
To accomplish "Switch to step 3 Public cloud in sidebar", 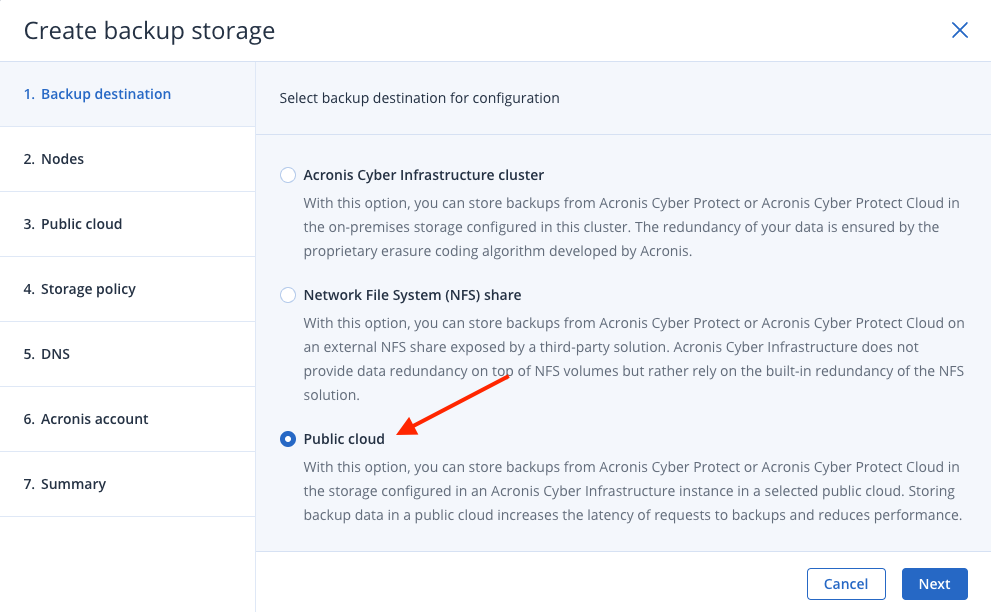I will (x=128, y=224).
